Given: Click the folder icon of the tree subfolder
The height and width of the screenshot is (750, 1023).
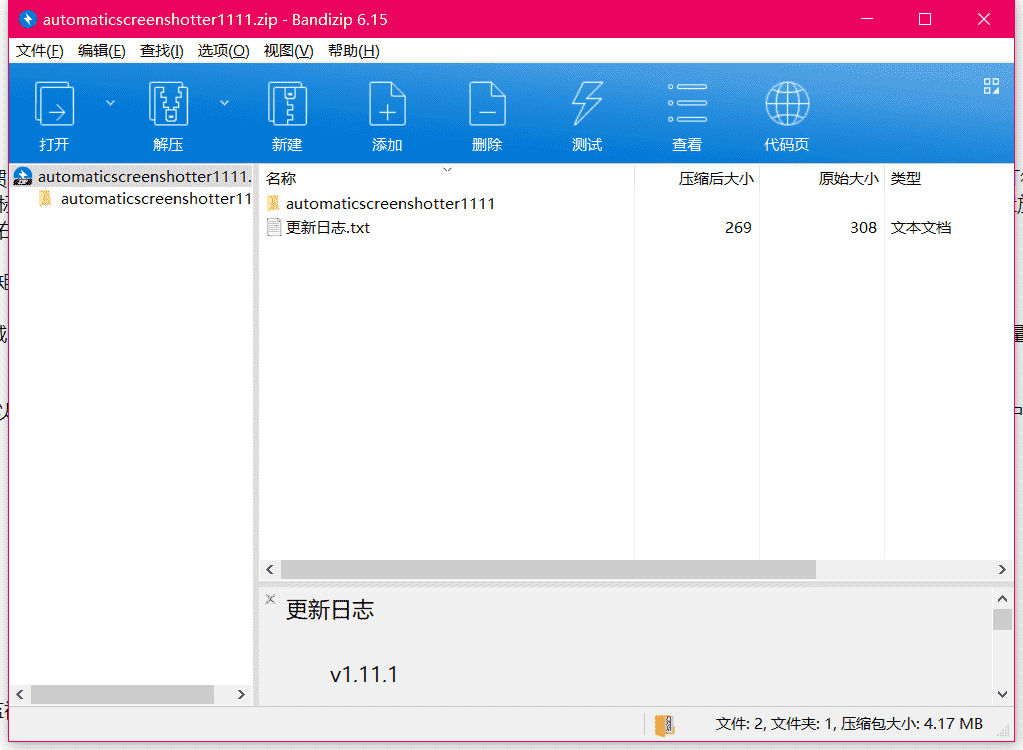Looking at the screenshot, I should click(45, 198).
